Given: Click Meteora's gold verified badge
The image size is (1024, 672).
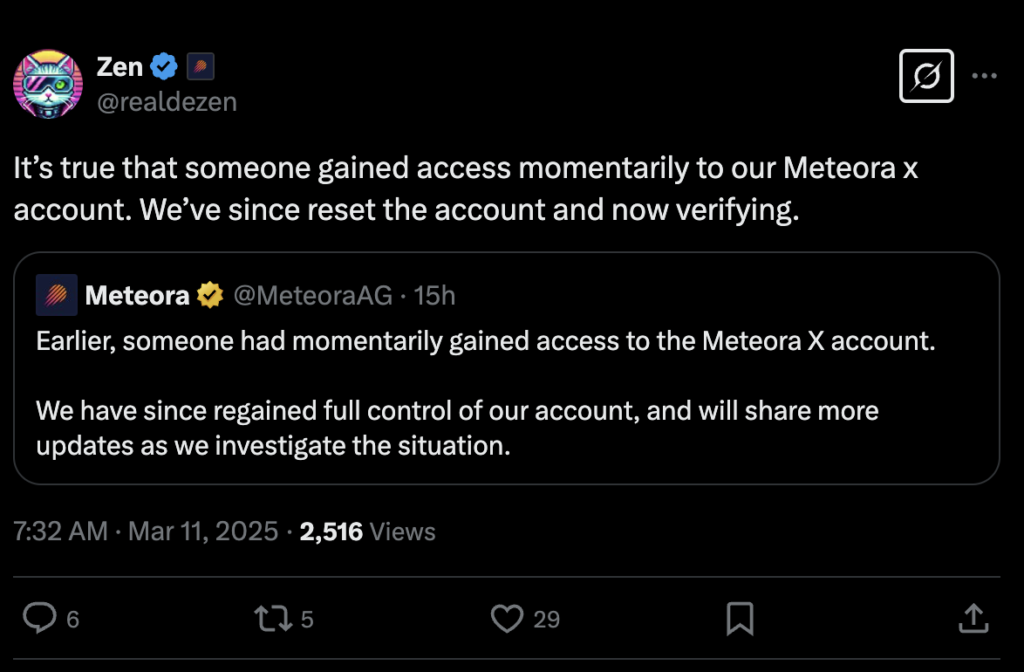Looking at the screenshot, I should 210,295.
